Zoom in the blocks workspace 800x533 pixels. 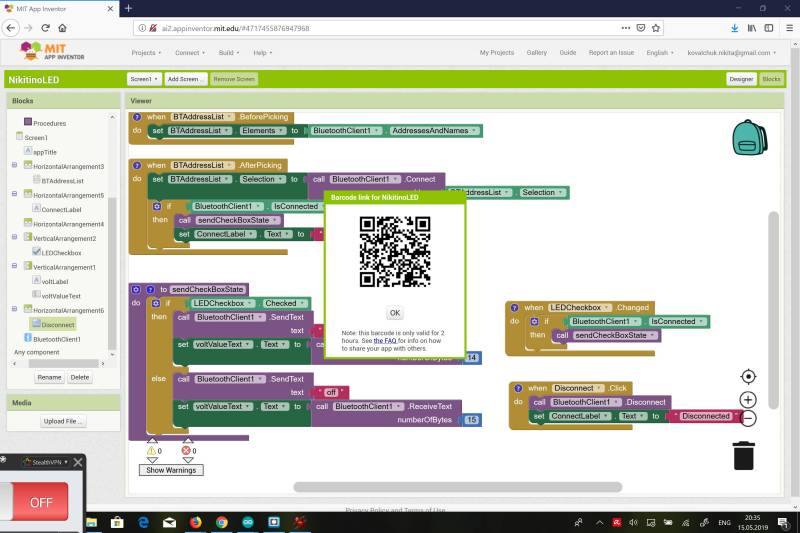click(748, 399)
